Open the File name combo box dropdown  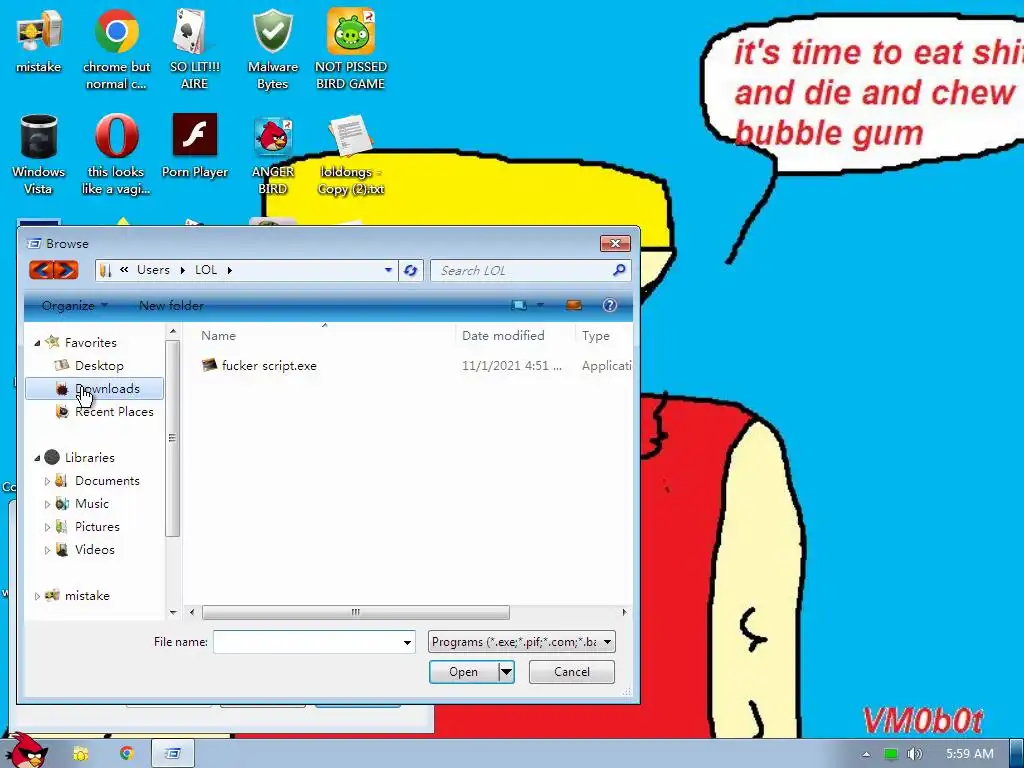click(407, 642)
